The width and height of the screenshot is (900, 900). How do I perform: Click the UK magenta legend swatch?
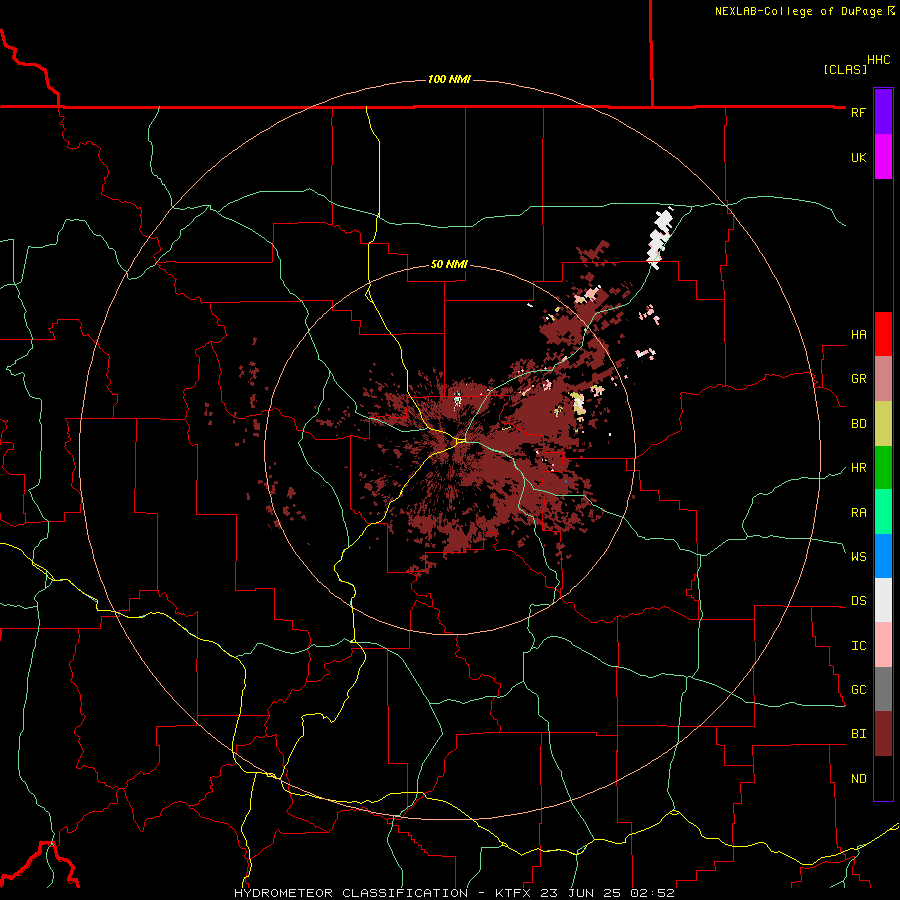coord(883,157)
